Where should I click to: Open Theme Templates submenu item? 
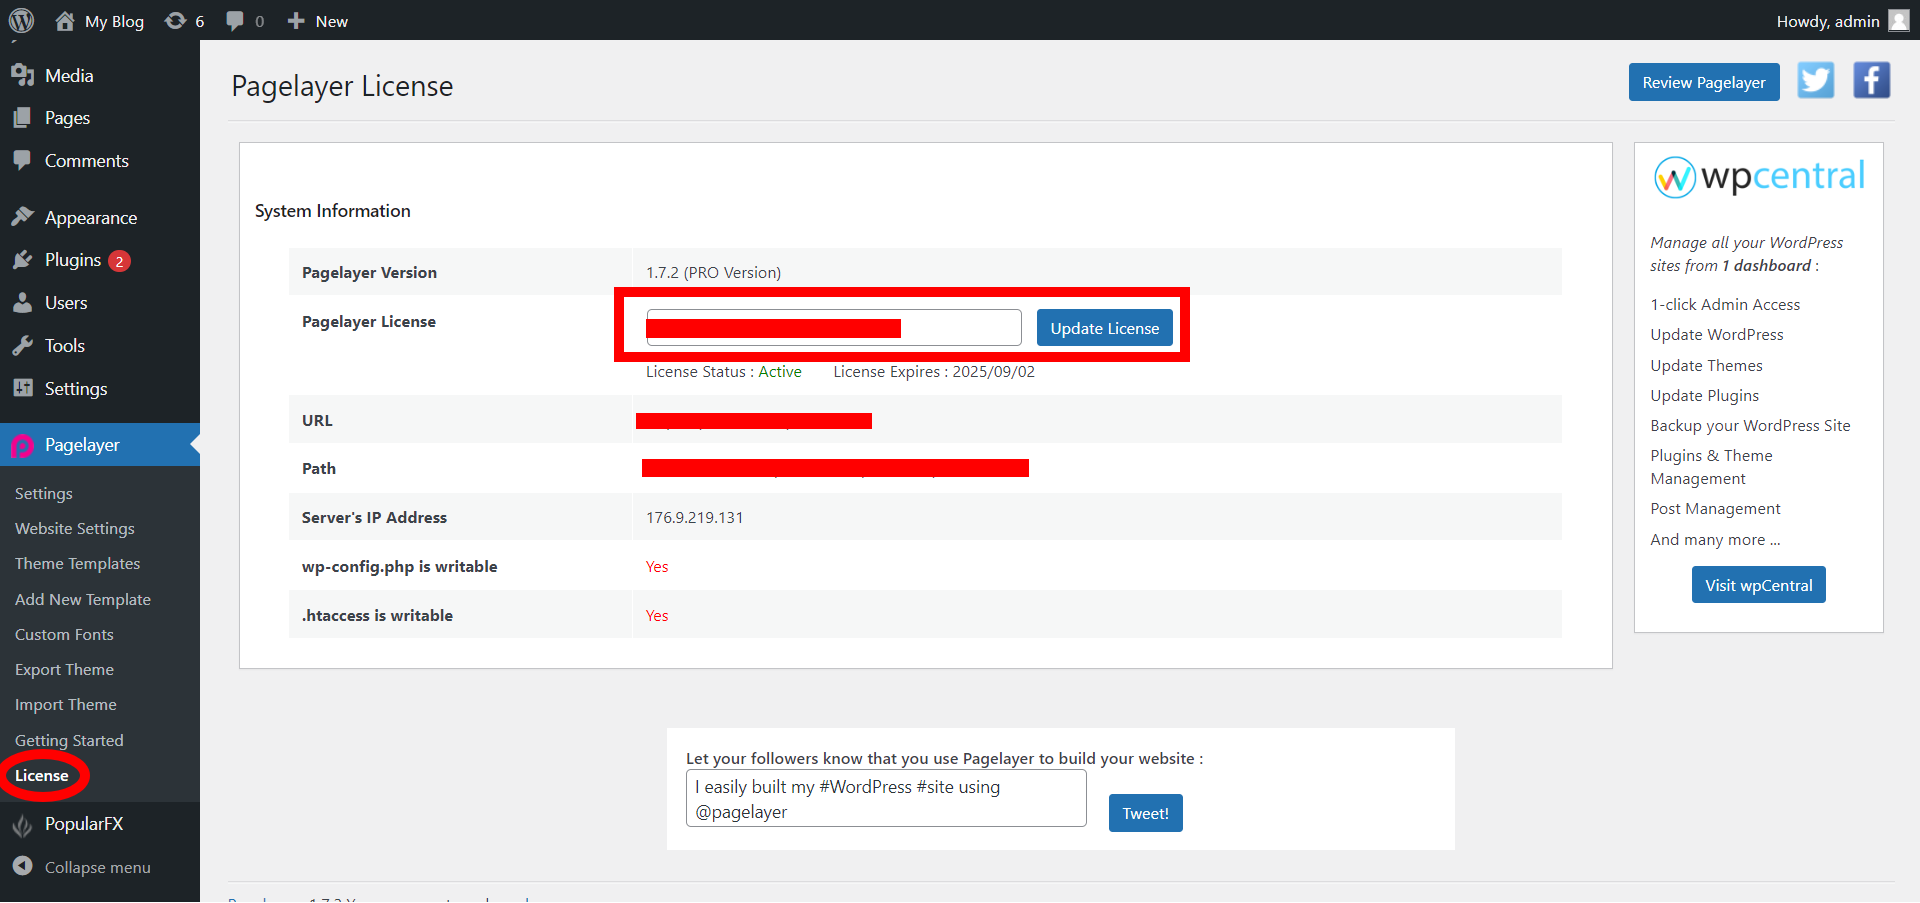tap(78, 564)
